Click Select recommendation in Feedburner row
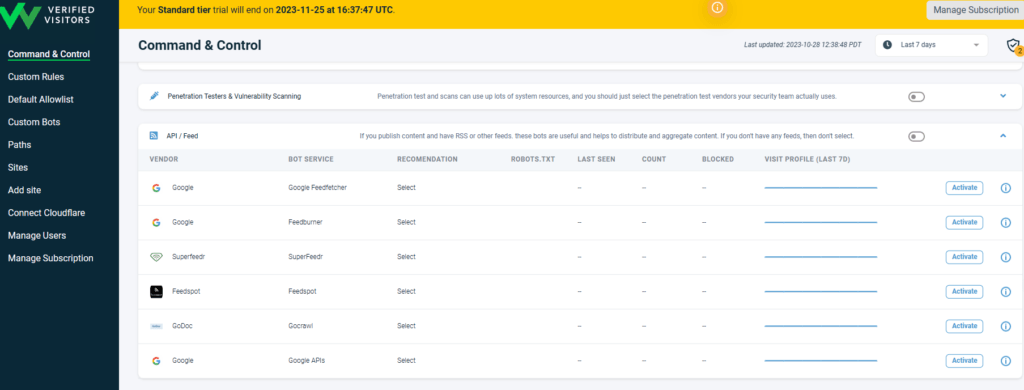 point(406,222)
